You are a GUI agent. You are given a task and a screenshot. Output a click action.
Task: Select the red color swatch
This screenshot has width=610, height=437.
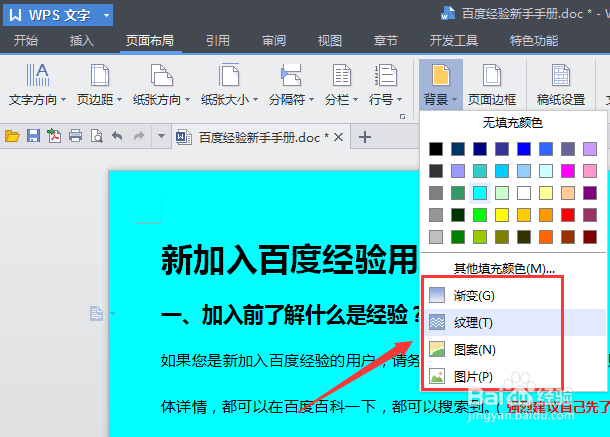[x=568, y=215]
